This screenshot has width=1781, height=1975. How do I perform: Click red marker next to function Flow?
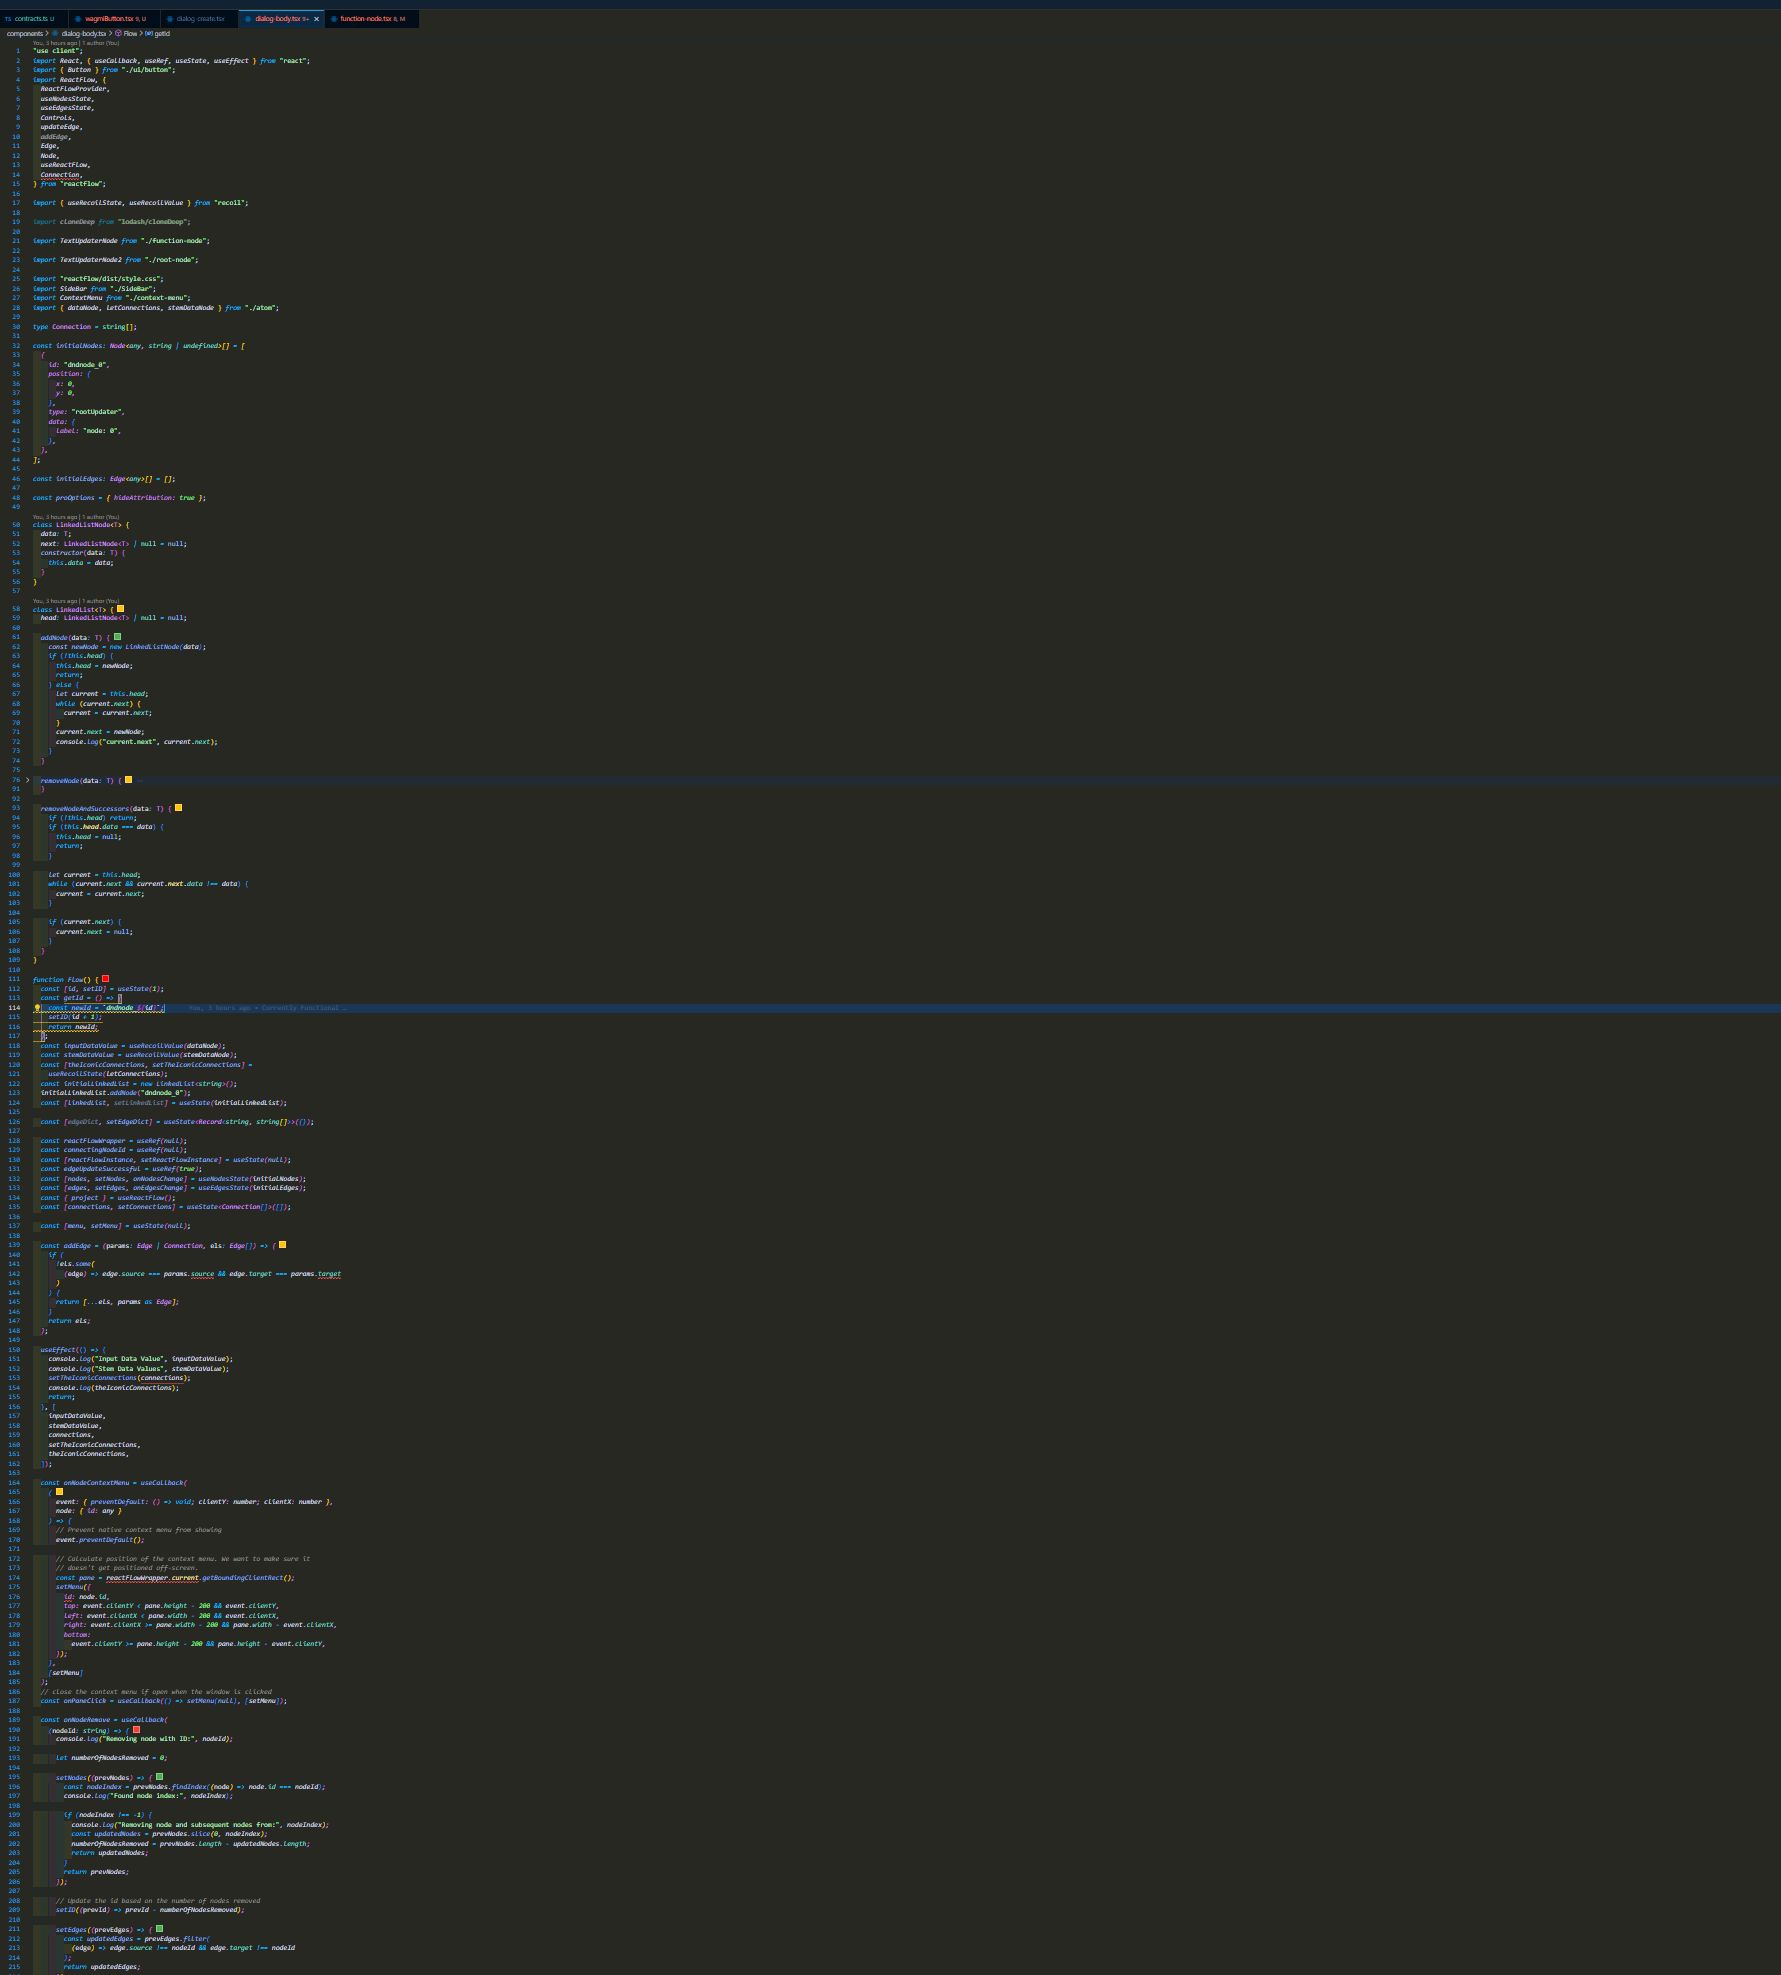click(x=106, y=979)
